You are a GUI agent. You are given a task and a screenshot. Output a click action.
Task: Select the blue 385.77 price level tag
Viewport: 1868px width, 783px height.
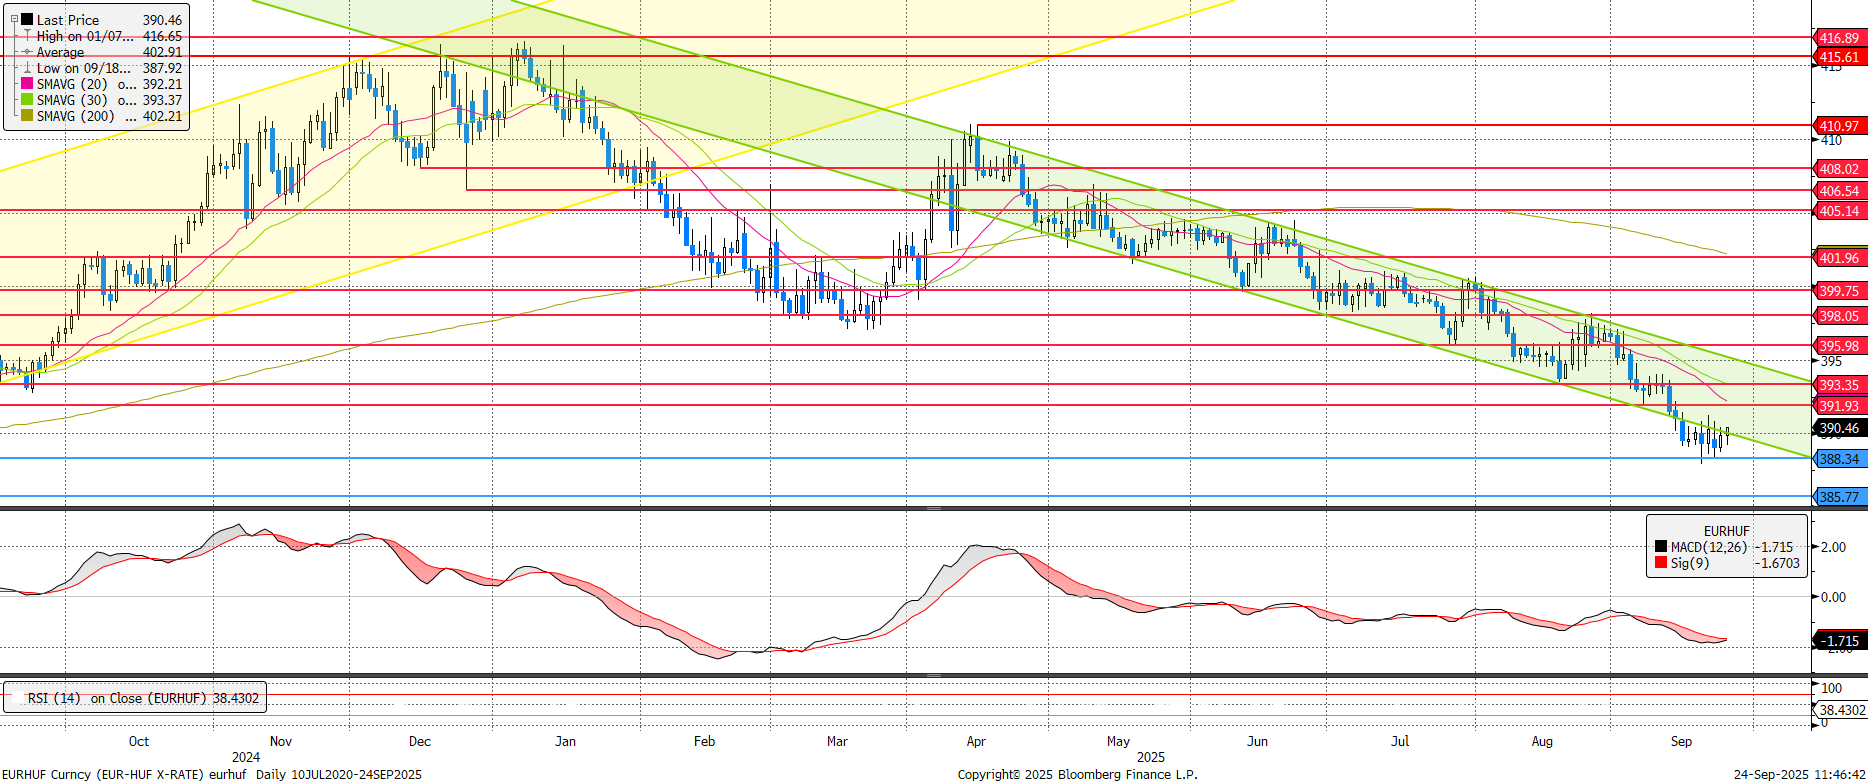pyautogui.click(x=1840, y=497)
